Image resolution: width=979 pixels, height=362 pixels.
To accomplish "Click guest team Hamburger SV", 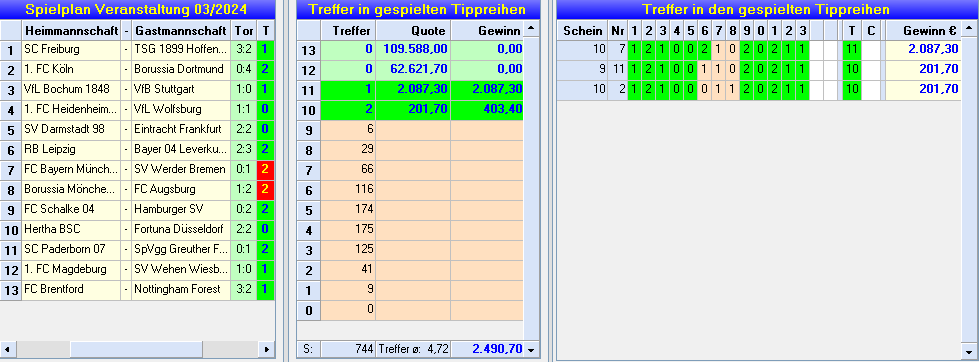I will [180, 209].
